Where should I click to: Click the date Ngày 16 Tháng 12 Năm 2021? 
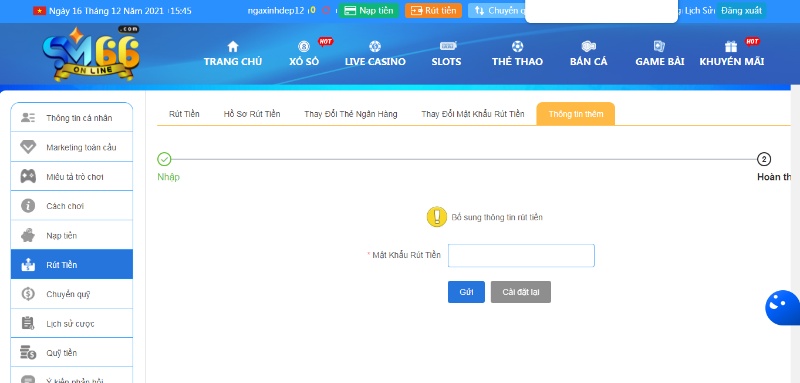click(106, 11)
